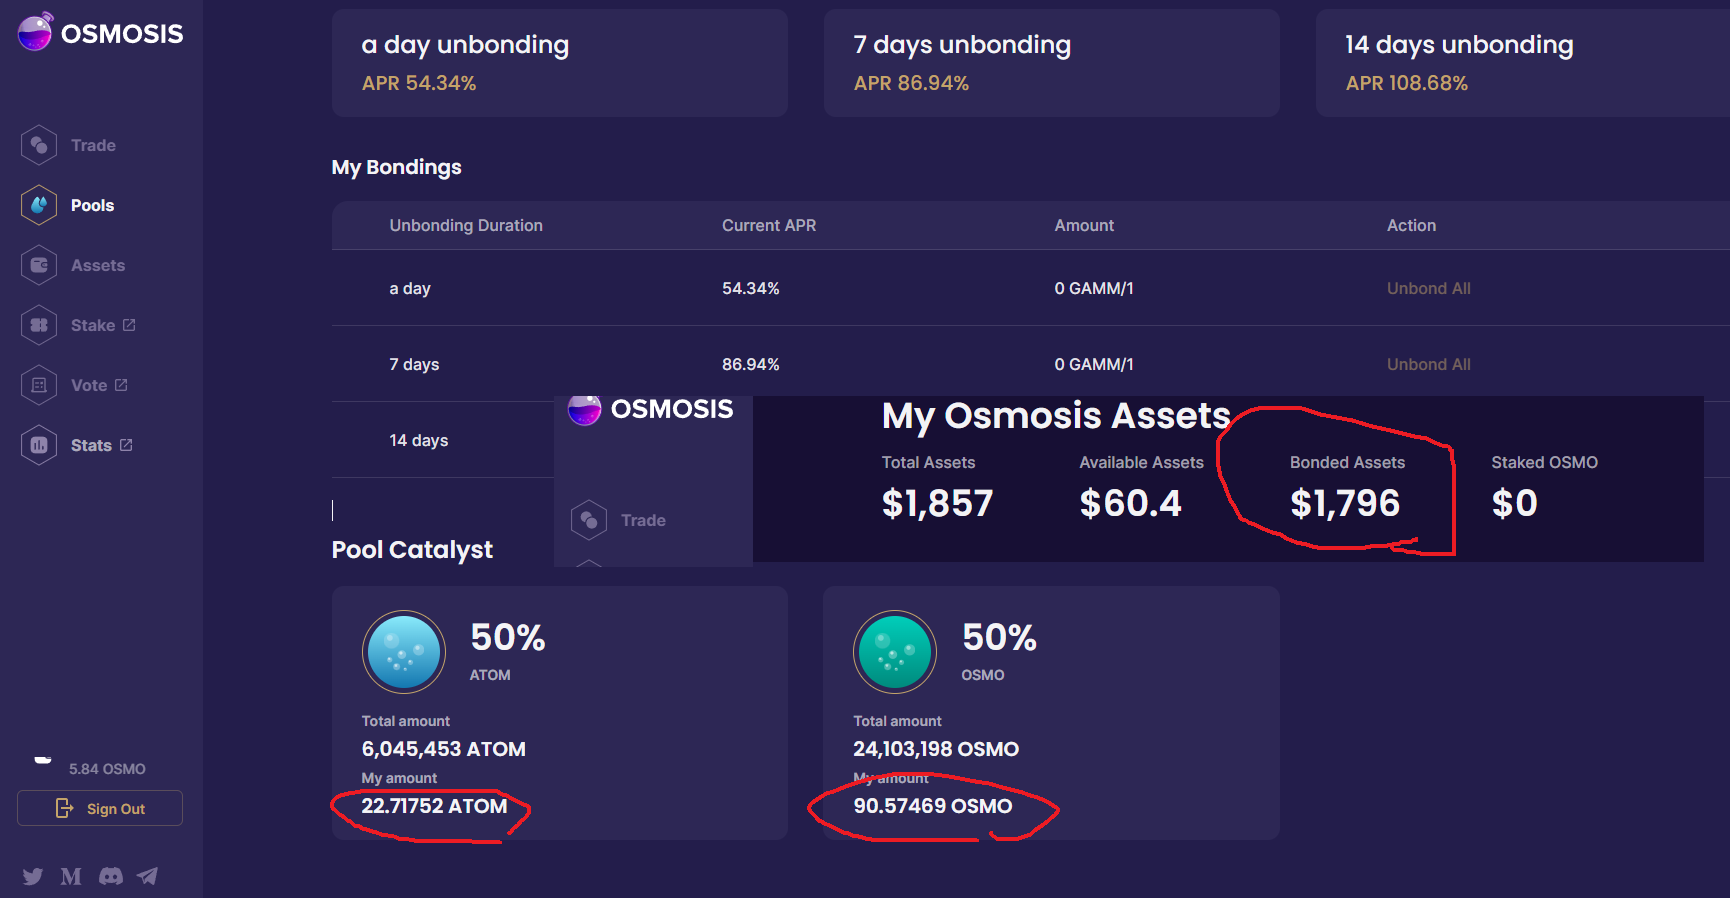Click the Osmosis logo icon
The height and width of the screenshot is (898, 1730).
35,32
